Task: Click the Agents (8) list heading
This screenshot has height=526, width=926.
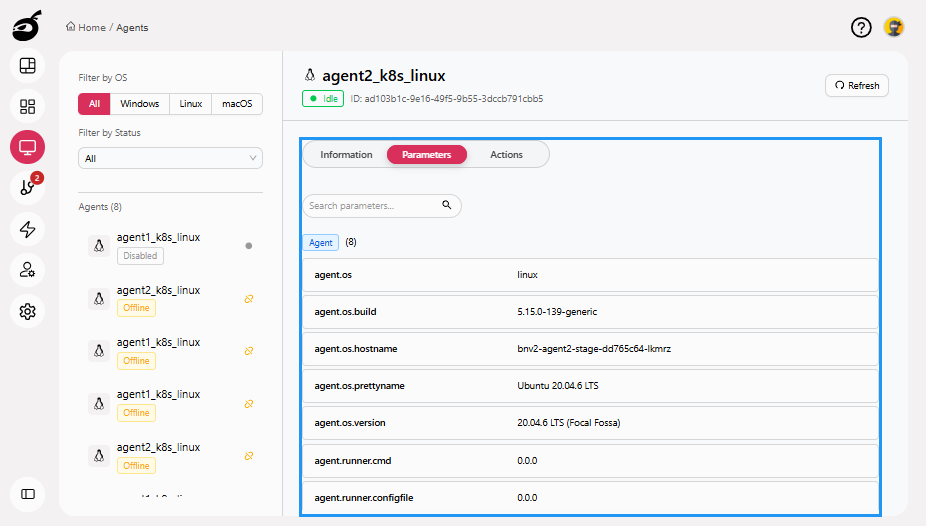Action: [x=100, y=207]
